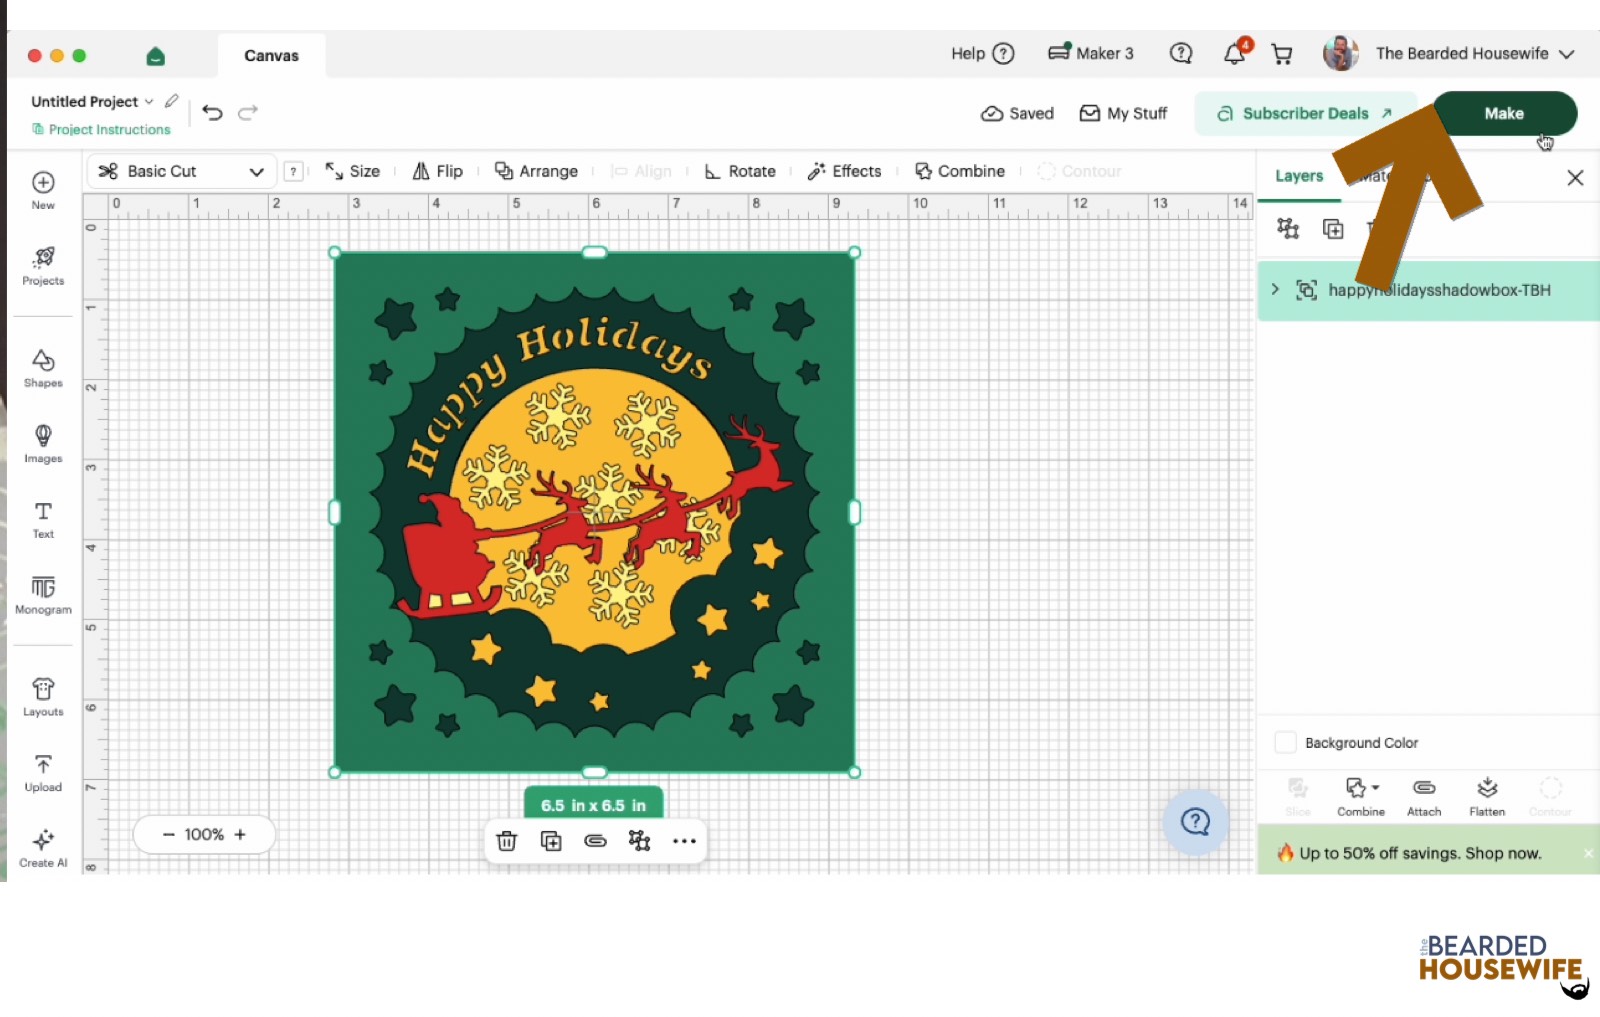This screenshot has height=1017, width=1600.
Task: Open Subscriber Deals link
Action: [1303, 113]
